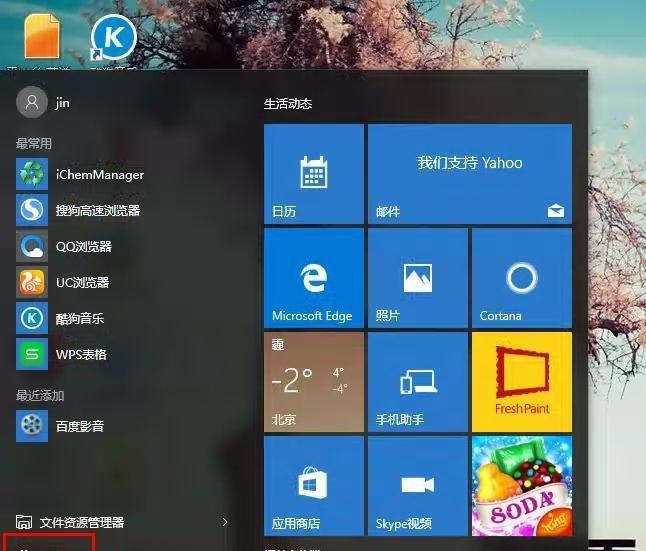This screenshot has width=646, height=551.
Task: Expand the 文件资源管理器 jump list arrow
Action: pos(225,522)
